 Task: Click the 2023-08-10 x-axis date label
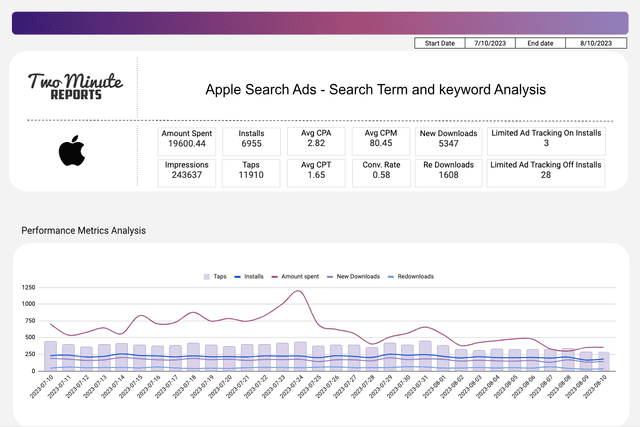[x=596, y=386]
